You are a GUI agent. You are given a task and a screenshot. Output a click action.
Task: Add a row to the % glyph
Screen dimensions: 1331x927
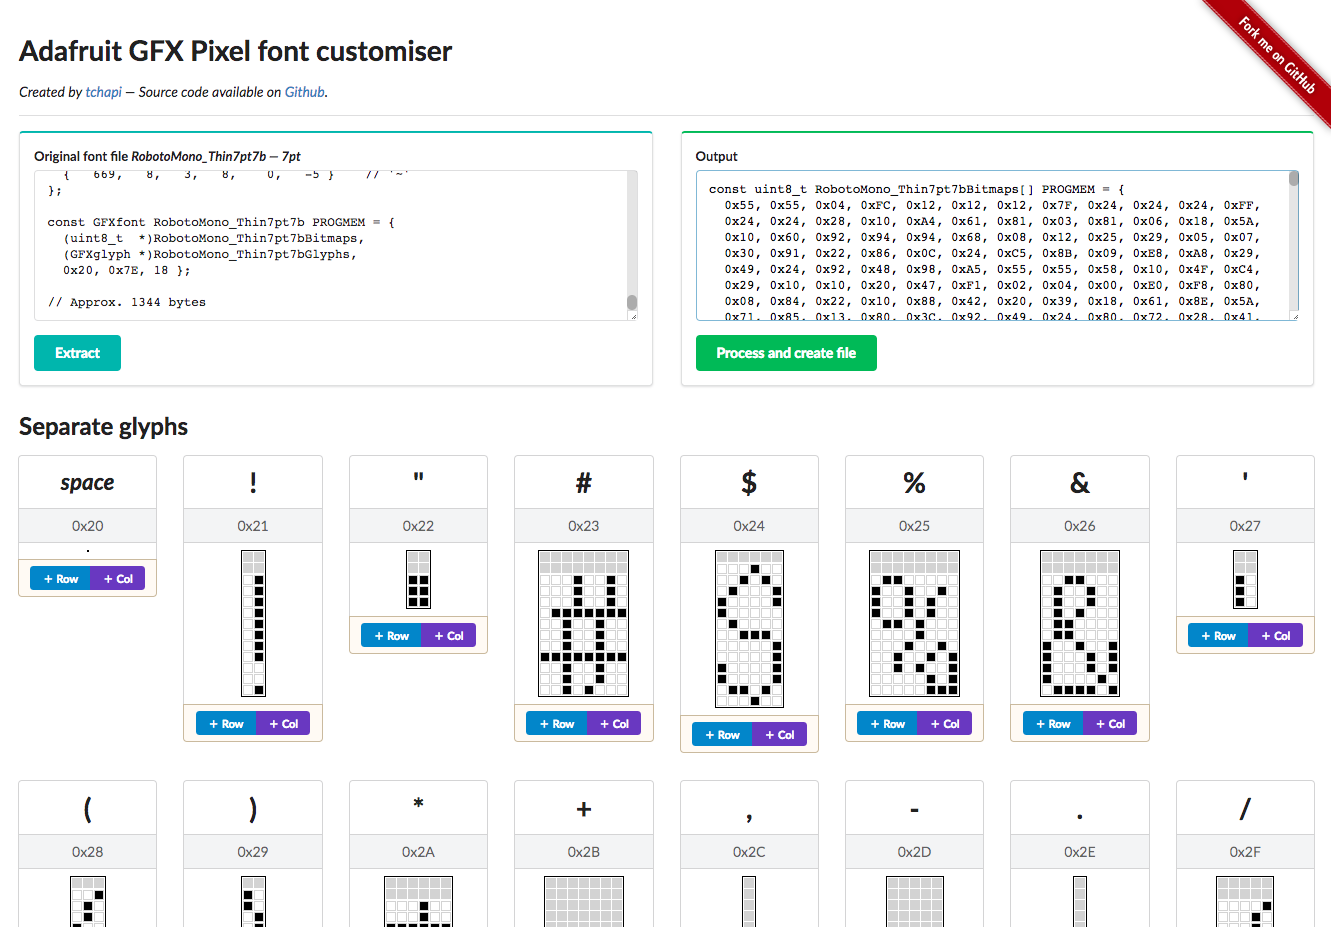coord(888,724)
